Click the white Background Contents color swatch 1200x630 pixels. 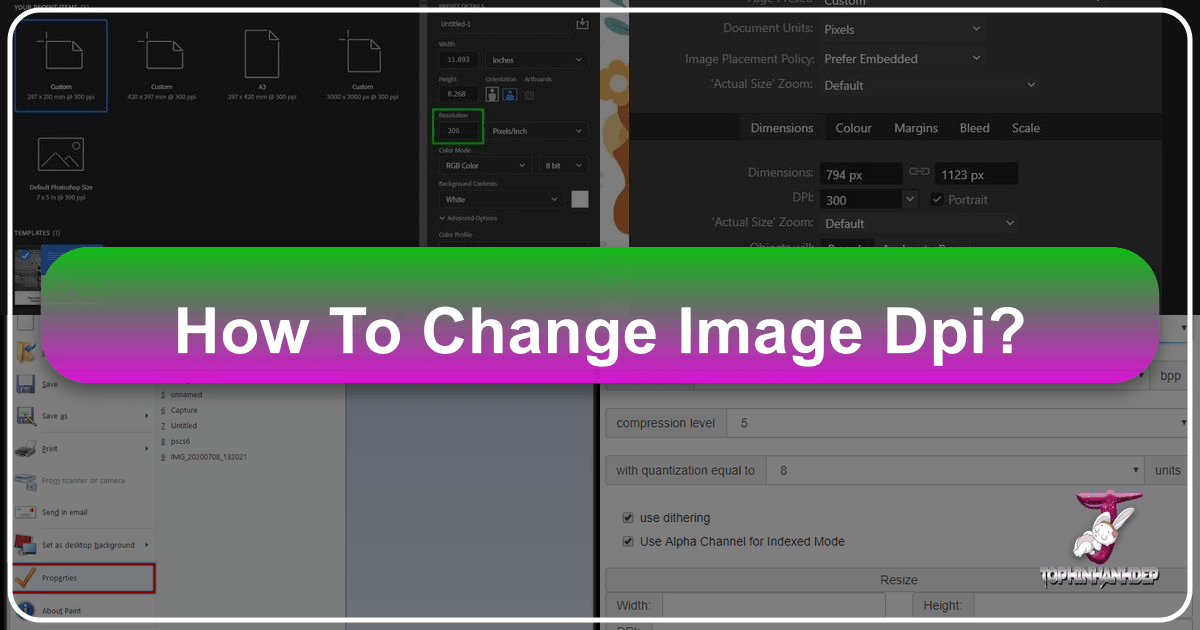point(579,199)
